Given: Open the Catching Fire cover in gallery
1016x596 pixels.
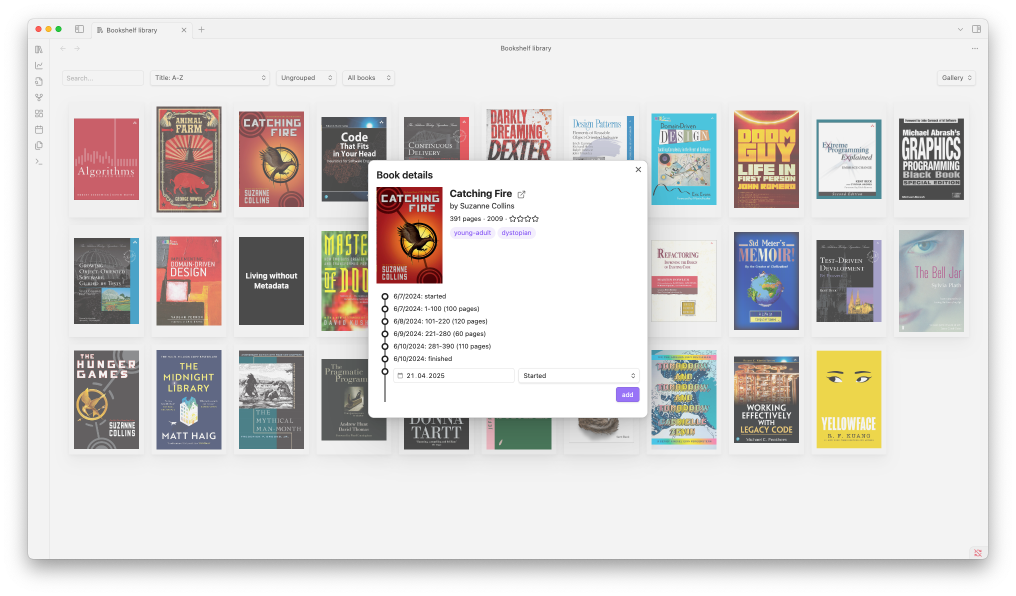Looking at the screenshot, I should tap(271, 159).
